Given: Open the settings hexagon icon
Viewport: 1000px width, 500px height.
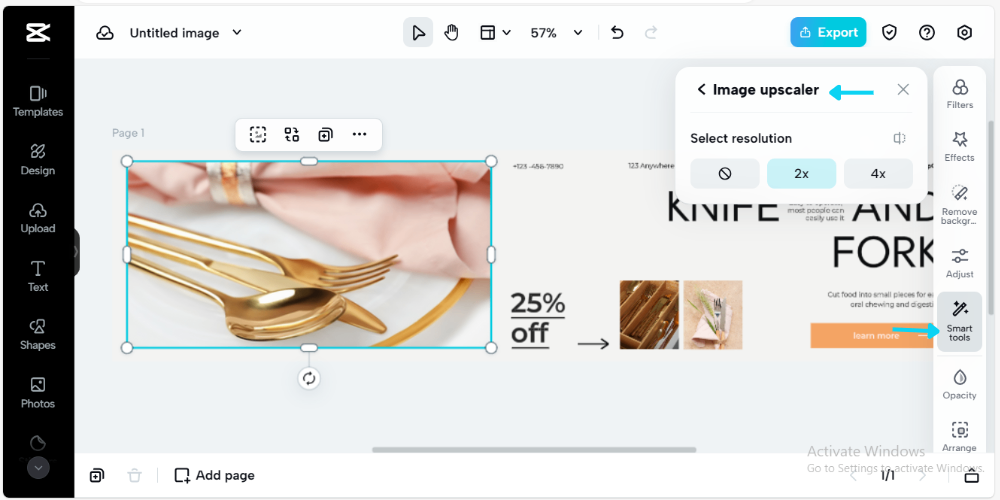Looking at the screenshot, I should [964, 33].
